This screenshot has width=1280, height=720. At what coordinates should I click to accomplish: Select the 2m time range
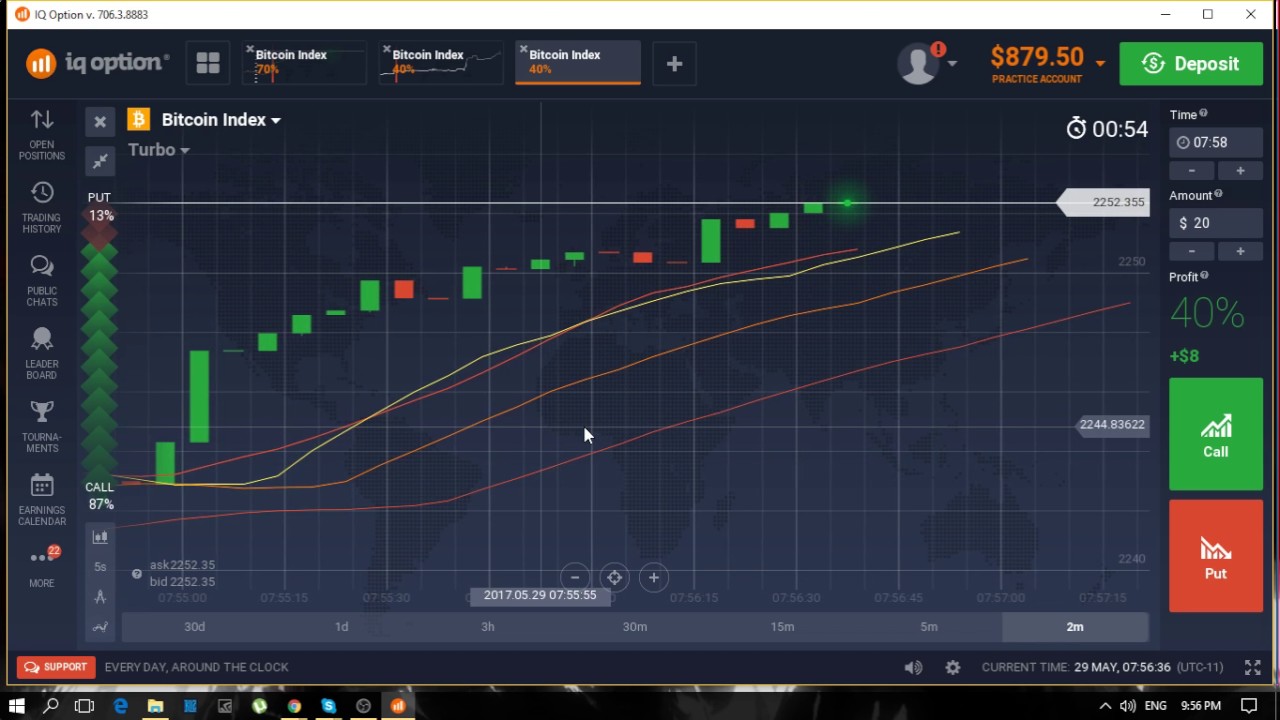[x=1075, y=627]
